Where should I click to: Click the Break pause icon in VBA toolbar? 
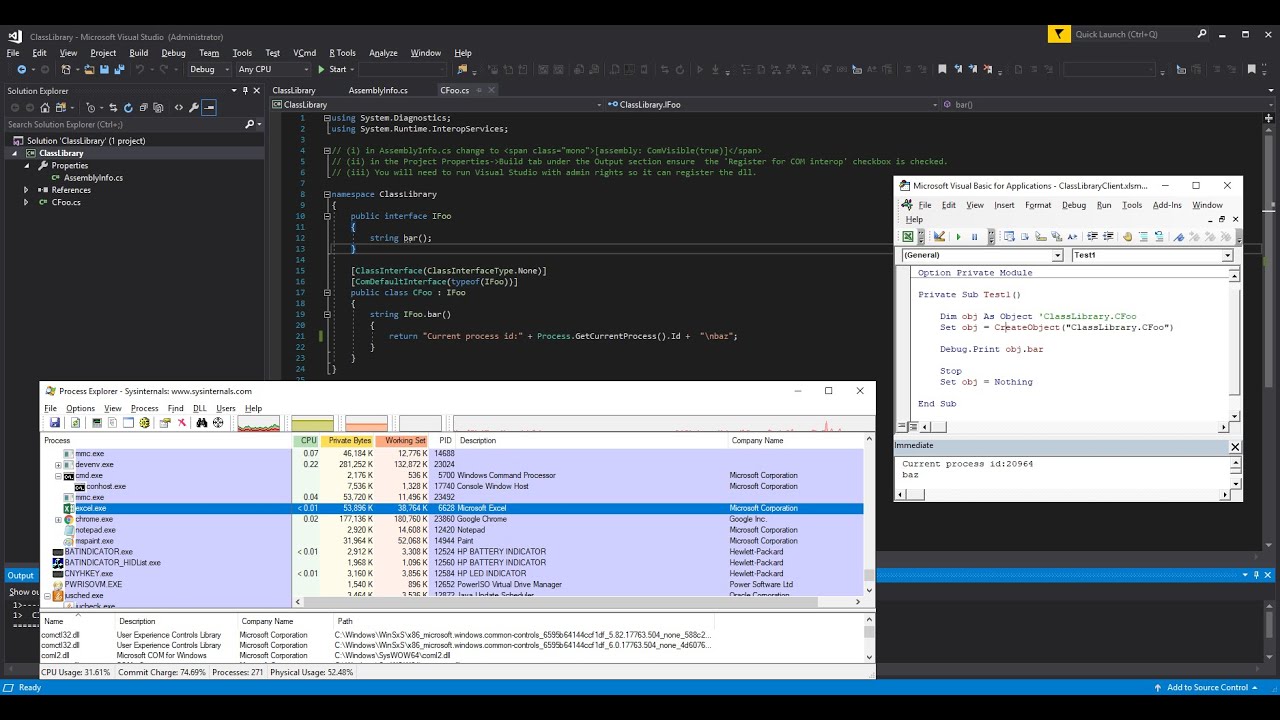point(974,237)
